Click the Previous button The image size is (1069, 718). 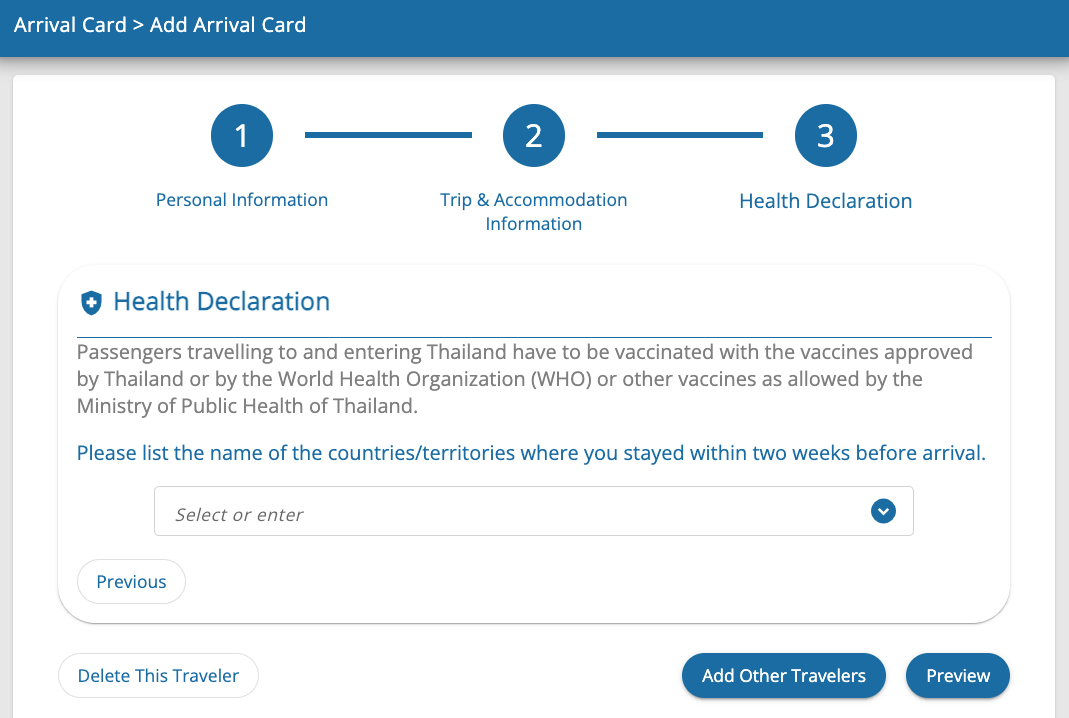(131, 581)
